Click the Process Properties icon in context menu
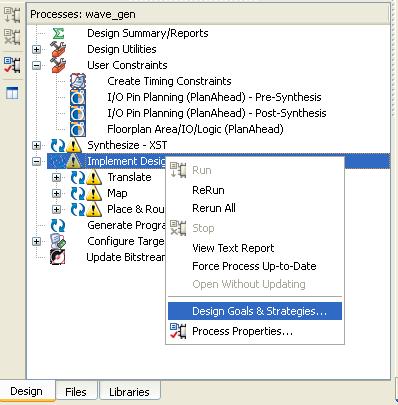Viewport: 398px width, 405px height. point(178,331)
